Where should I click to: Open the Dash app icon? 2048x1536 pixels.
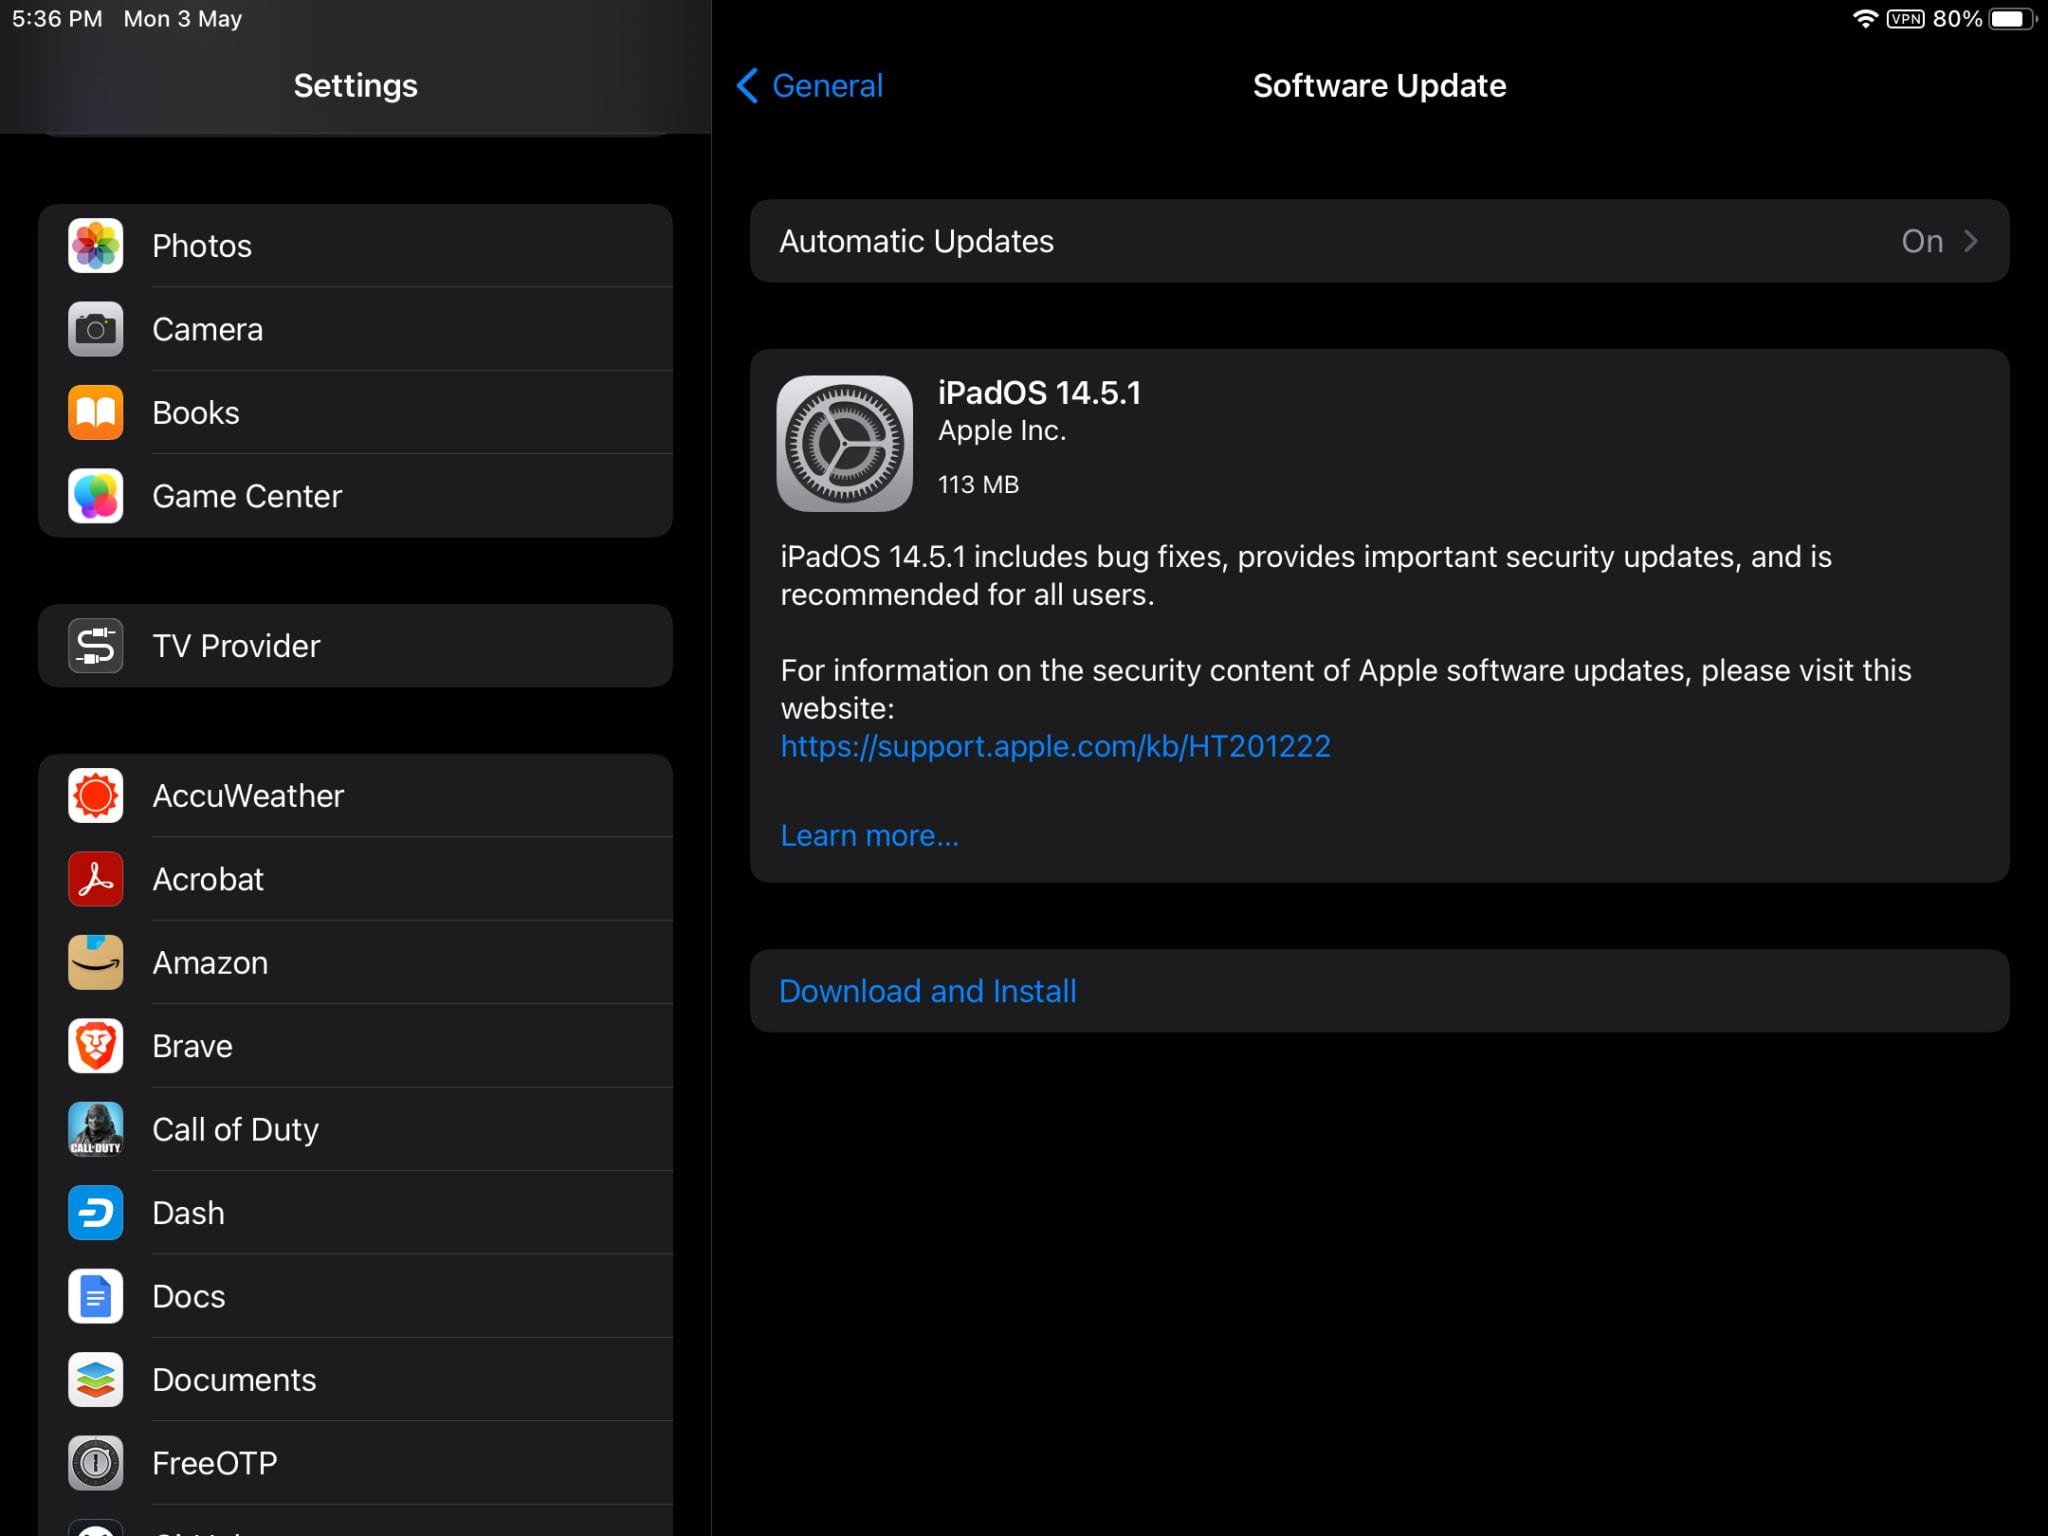[x=95, y=1212]
